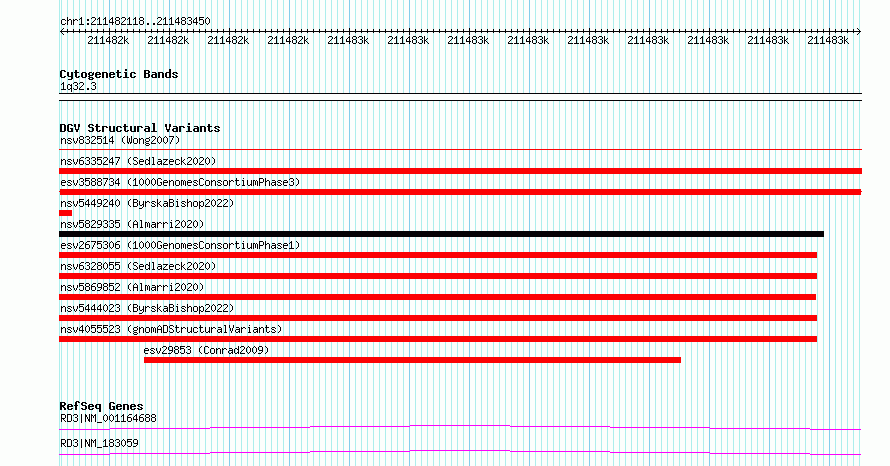The height and width of the screenshot is (466, 890).
Task: Select the DGV Structural Variants track title
Action: point(140,128)
